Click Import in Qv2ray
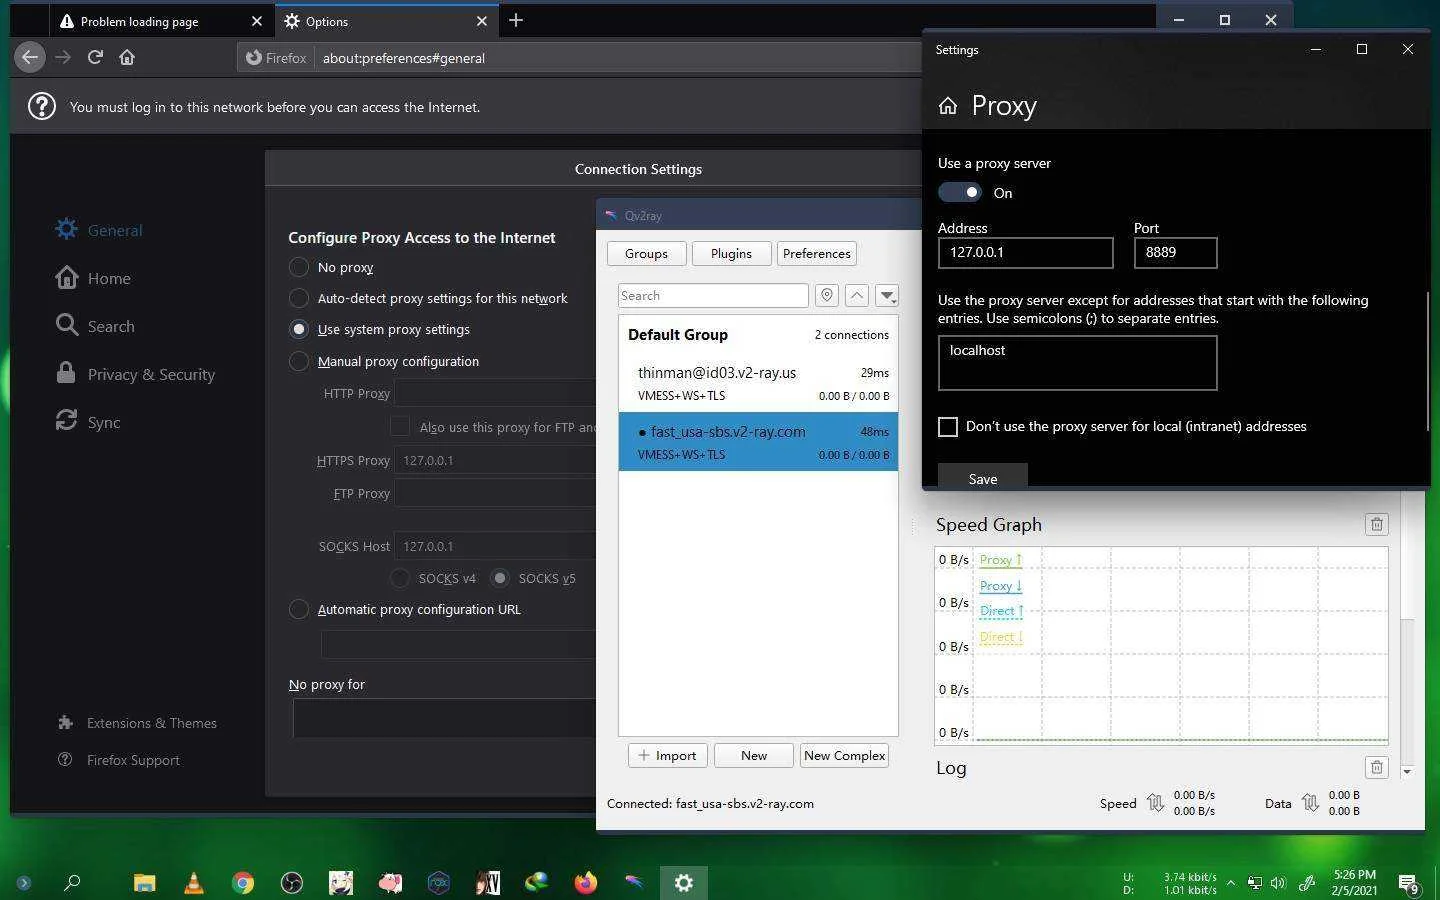Screen dimensions: 1440x900 point(668,756)
